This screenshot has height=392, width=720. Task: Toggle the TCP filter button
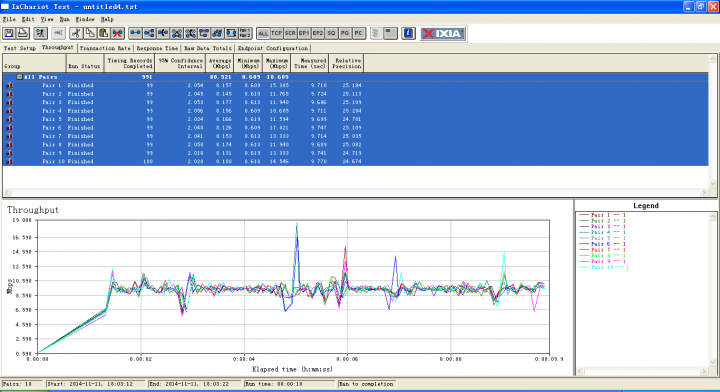(x=276, y=33)
